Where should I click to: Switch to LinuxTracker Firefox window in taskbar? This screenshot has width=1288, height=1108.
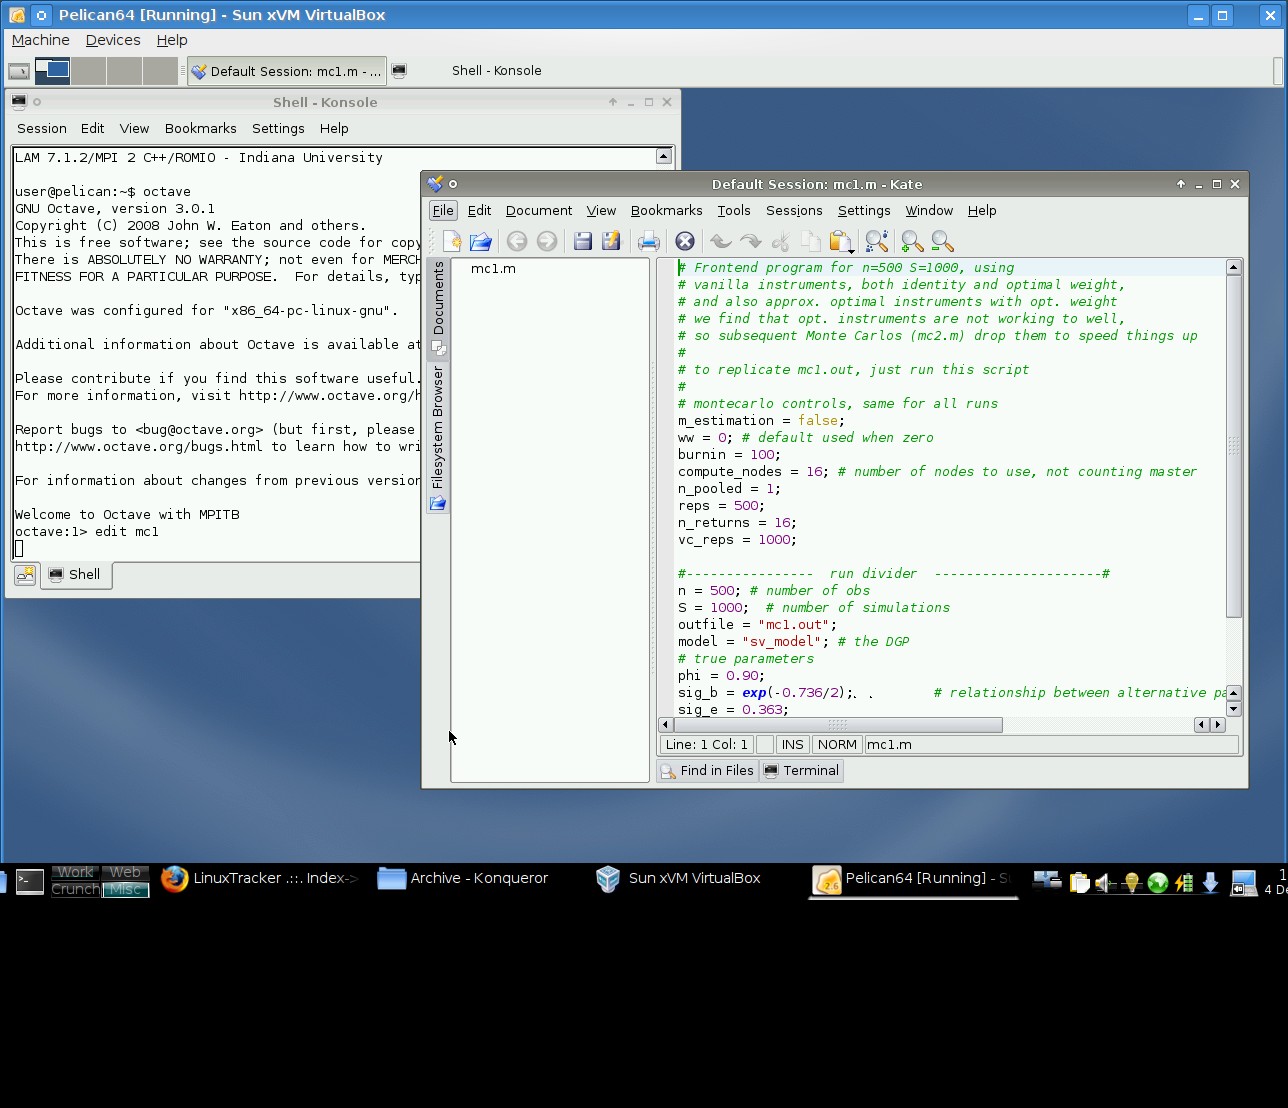click(259, 879)
